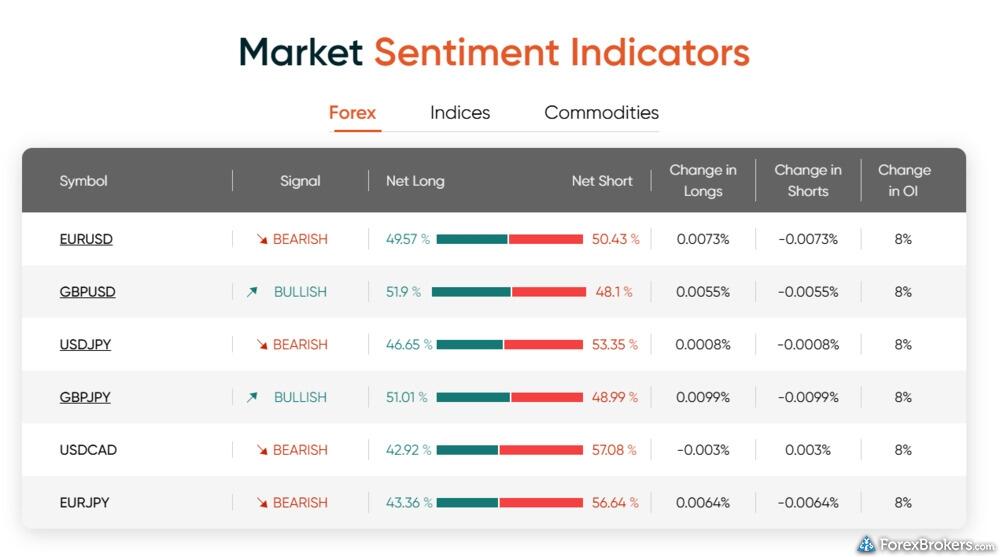
Task: Click the Symbol column header
Action: point(84,181)
